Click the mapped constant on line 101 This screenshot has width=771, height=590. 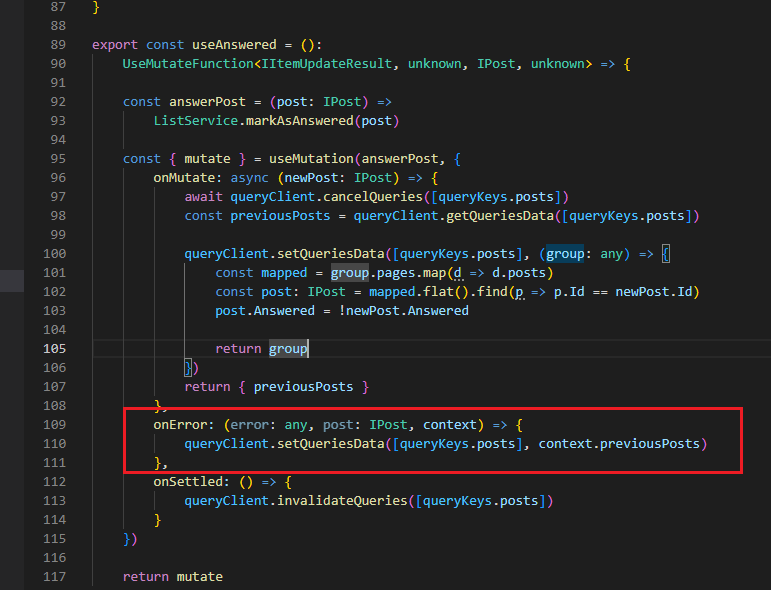coord(284,273)
